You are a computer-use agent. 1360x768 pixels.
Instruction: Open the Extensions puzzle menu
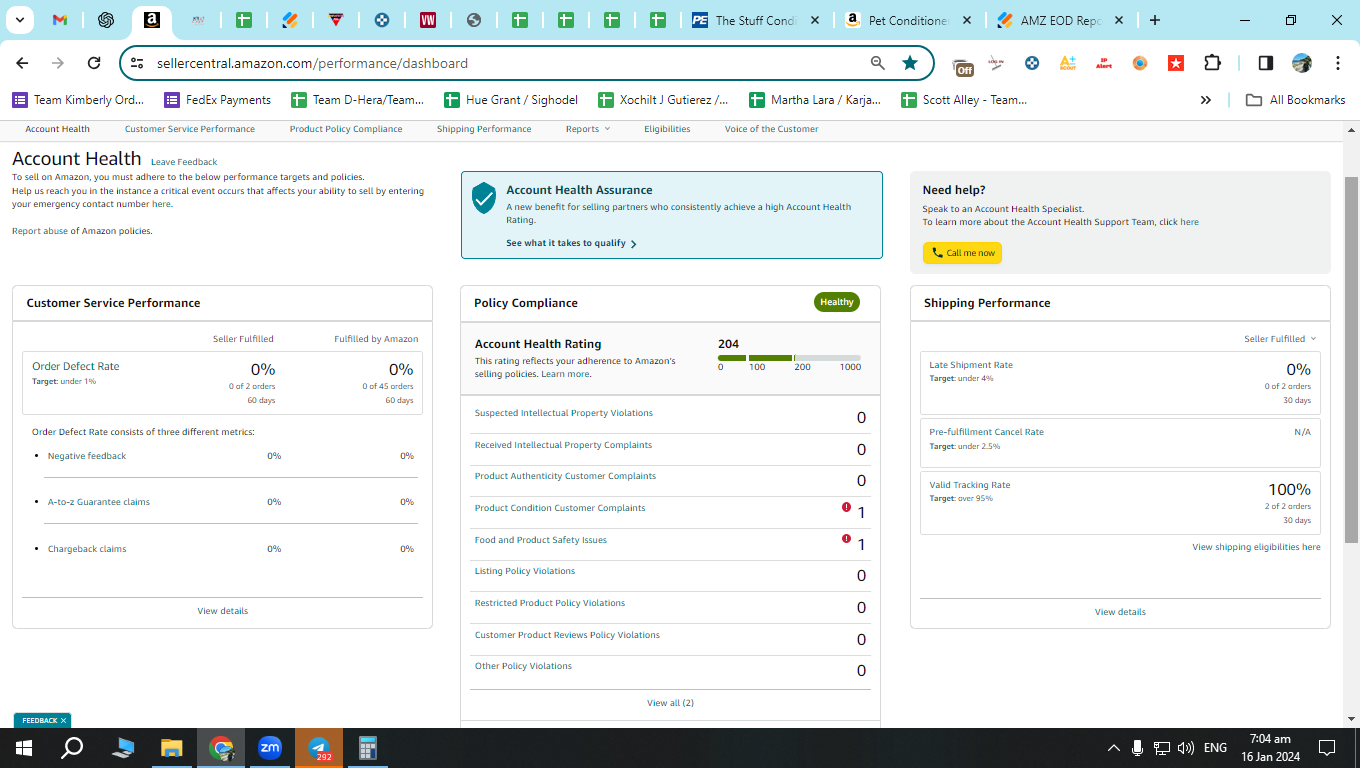click(1212, 63)
